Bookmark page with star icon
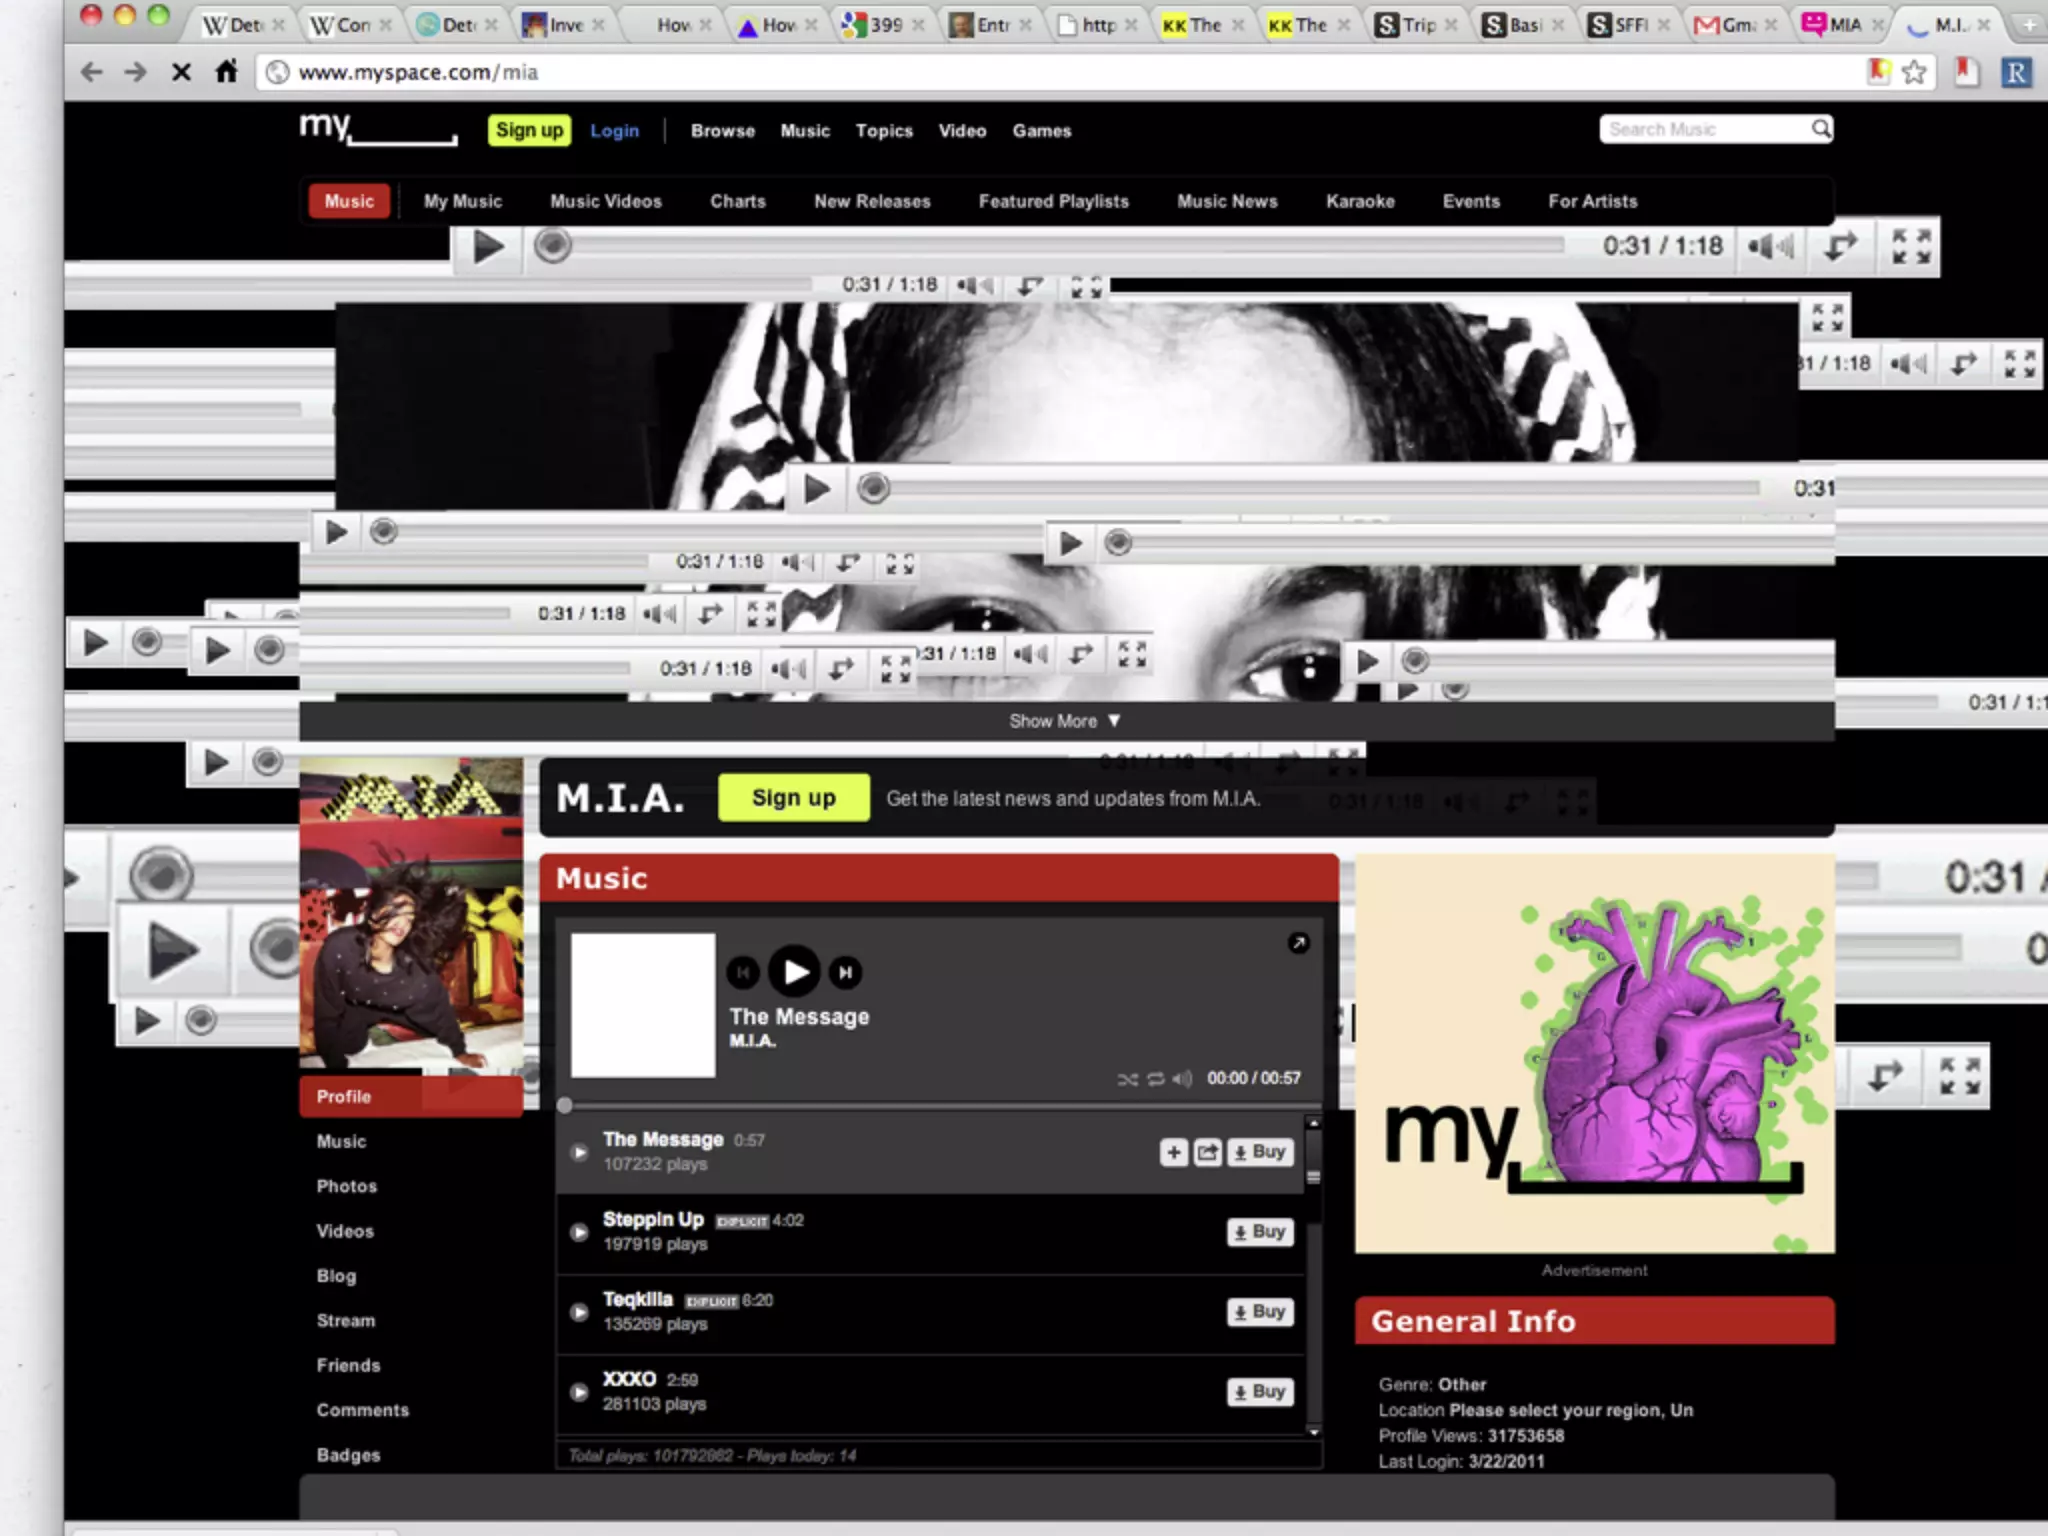 point(1914,72)
